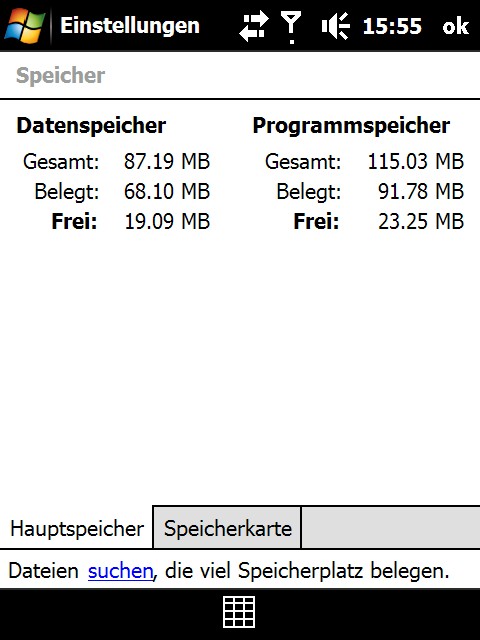Click the 23.25 MB Frei value
Image resolution: width=480 pixels, height=640 pixels.
coord(421,222)
